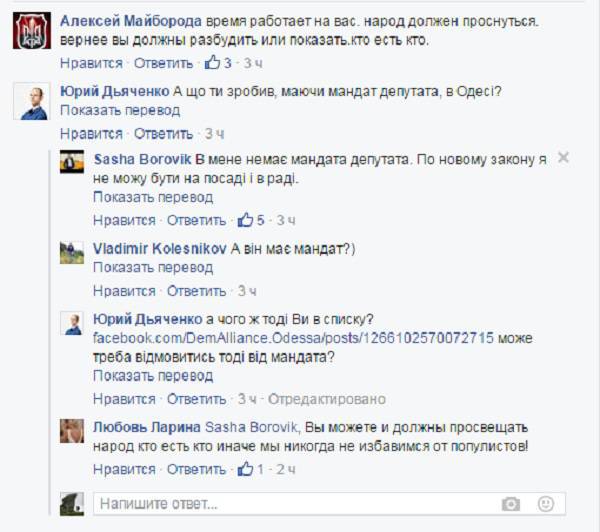Click thumbs-up icon on Любовь Ларина's comment
This screenshot has width=600, height=532.
point(245,469)
